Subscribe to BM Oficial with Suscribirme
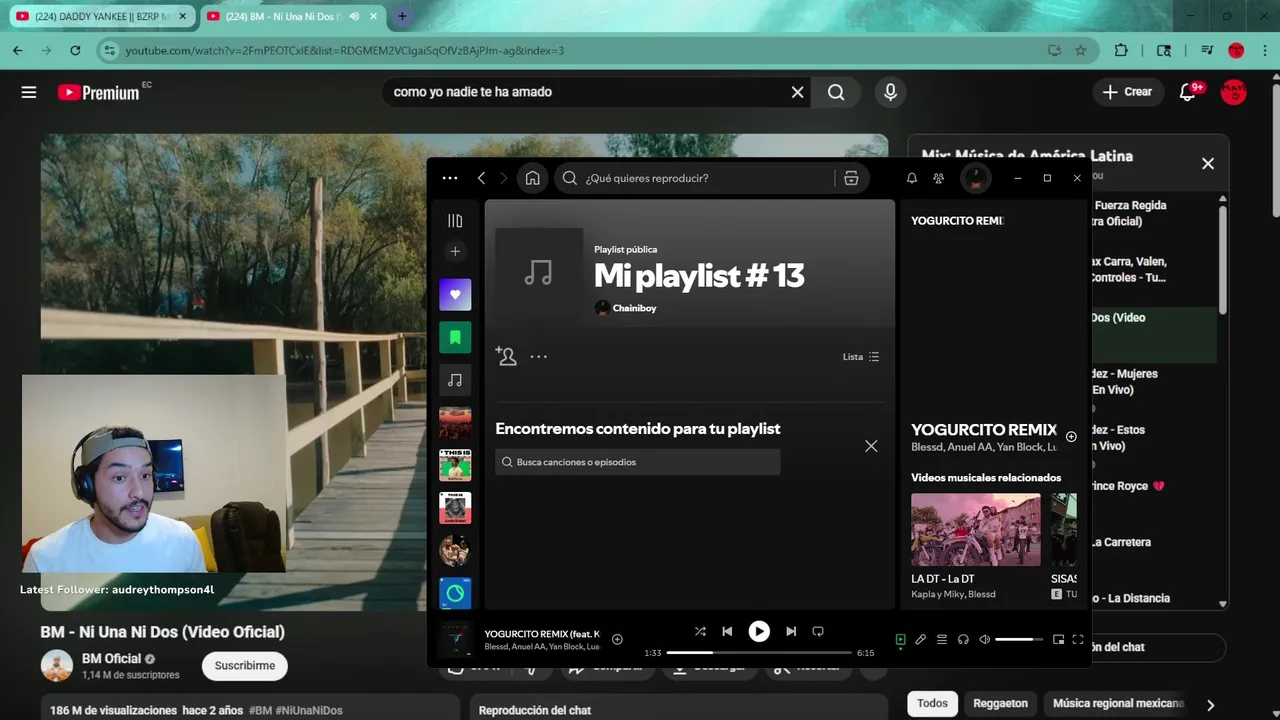 click(245, 666)
